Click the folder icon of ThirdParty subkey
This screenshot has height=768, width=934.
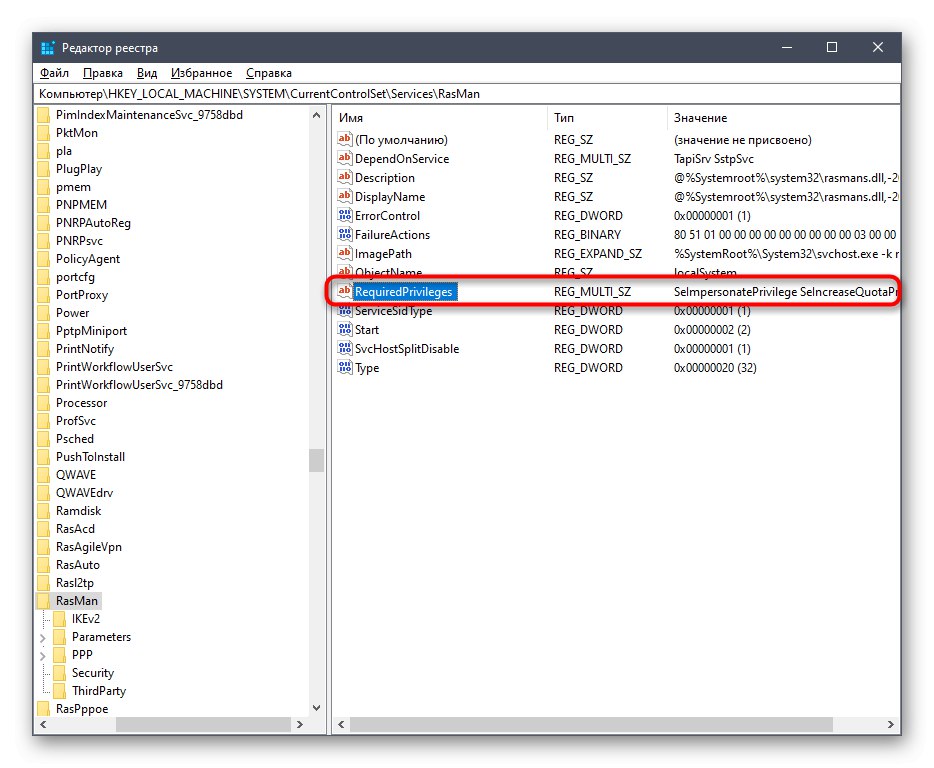(x=60, y=691)
